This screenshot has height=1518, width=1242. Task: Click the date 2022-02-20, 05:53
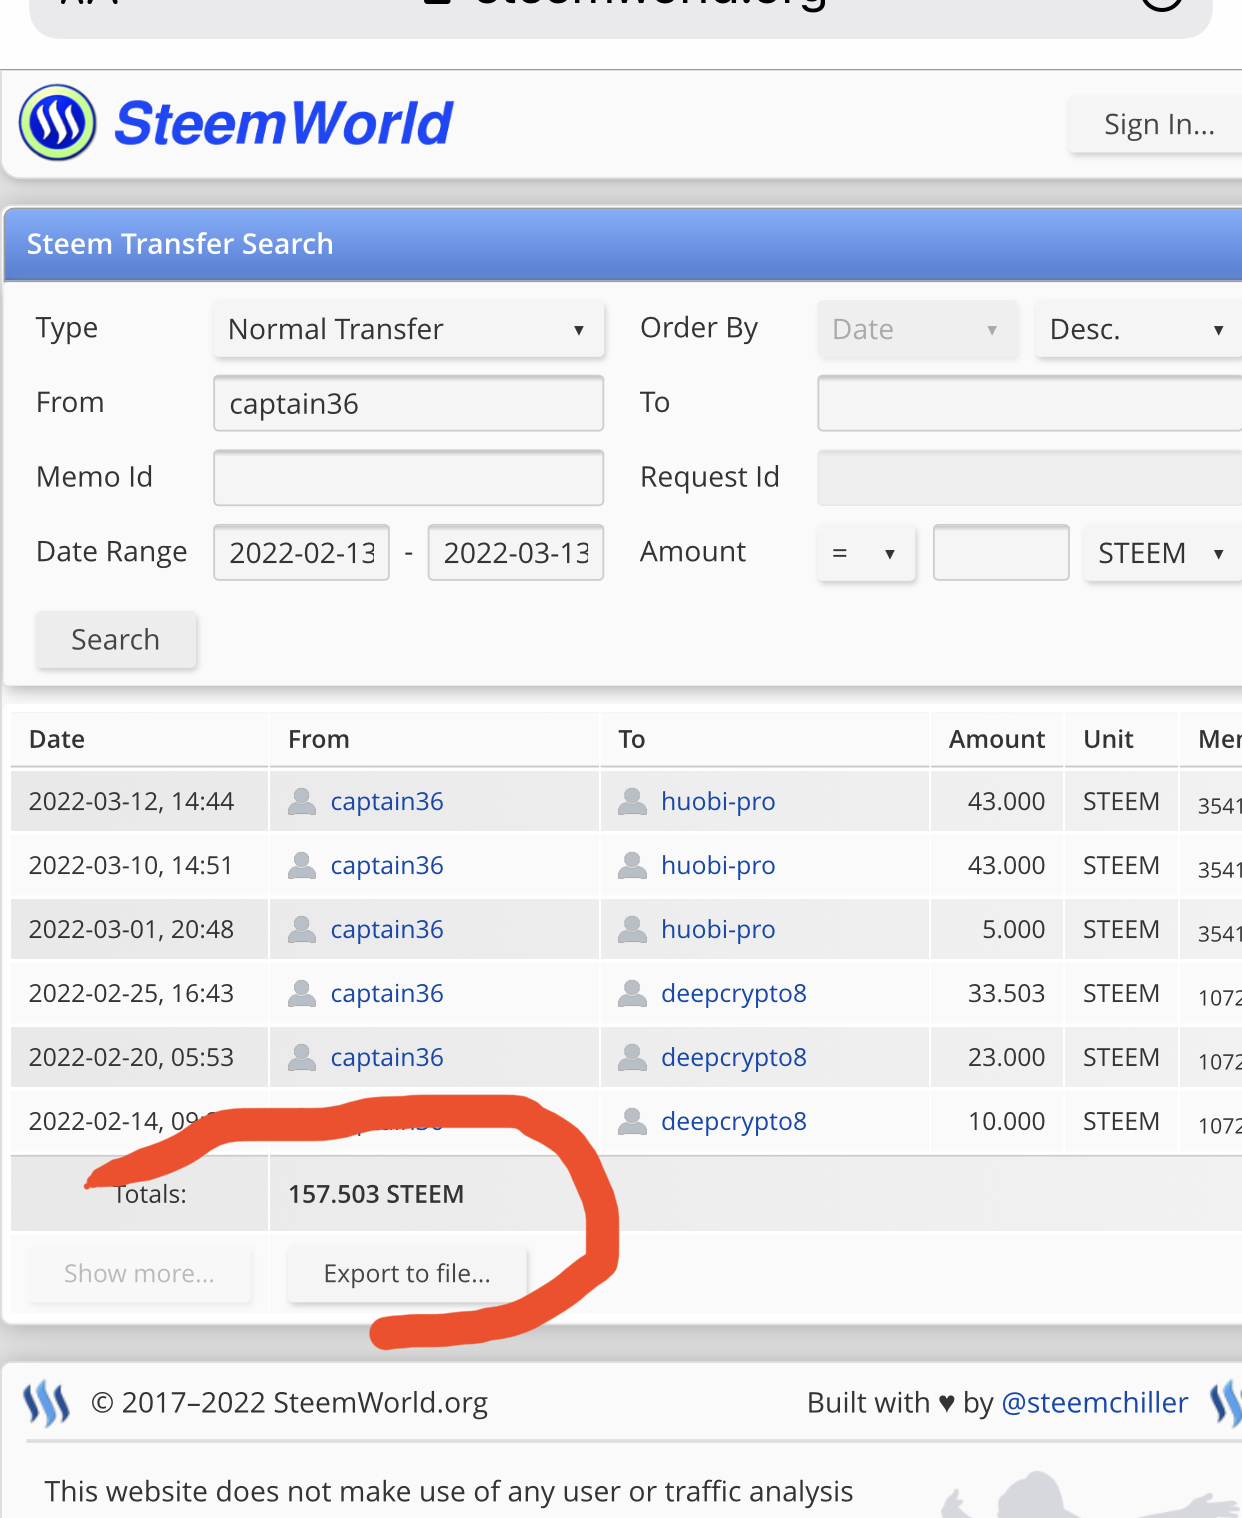(131, 1057)
